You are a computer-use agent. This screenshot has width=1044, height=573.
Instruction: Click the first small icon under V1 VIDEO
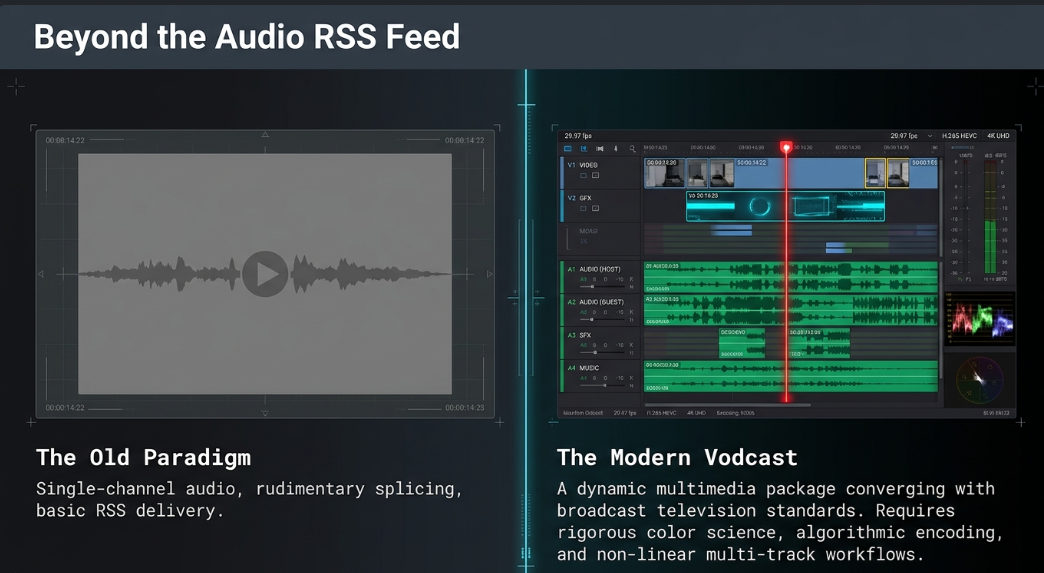(583, 176)
